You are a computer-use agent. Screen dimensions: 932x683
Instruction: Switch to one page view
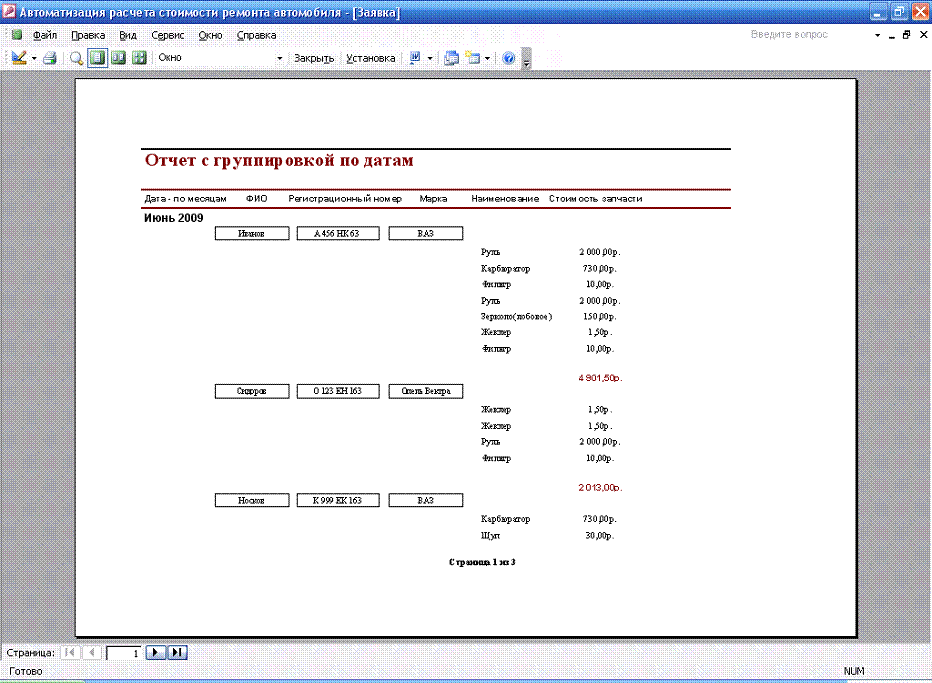coord(97,58)
